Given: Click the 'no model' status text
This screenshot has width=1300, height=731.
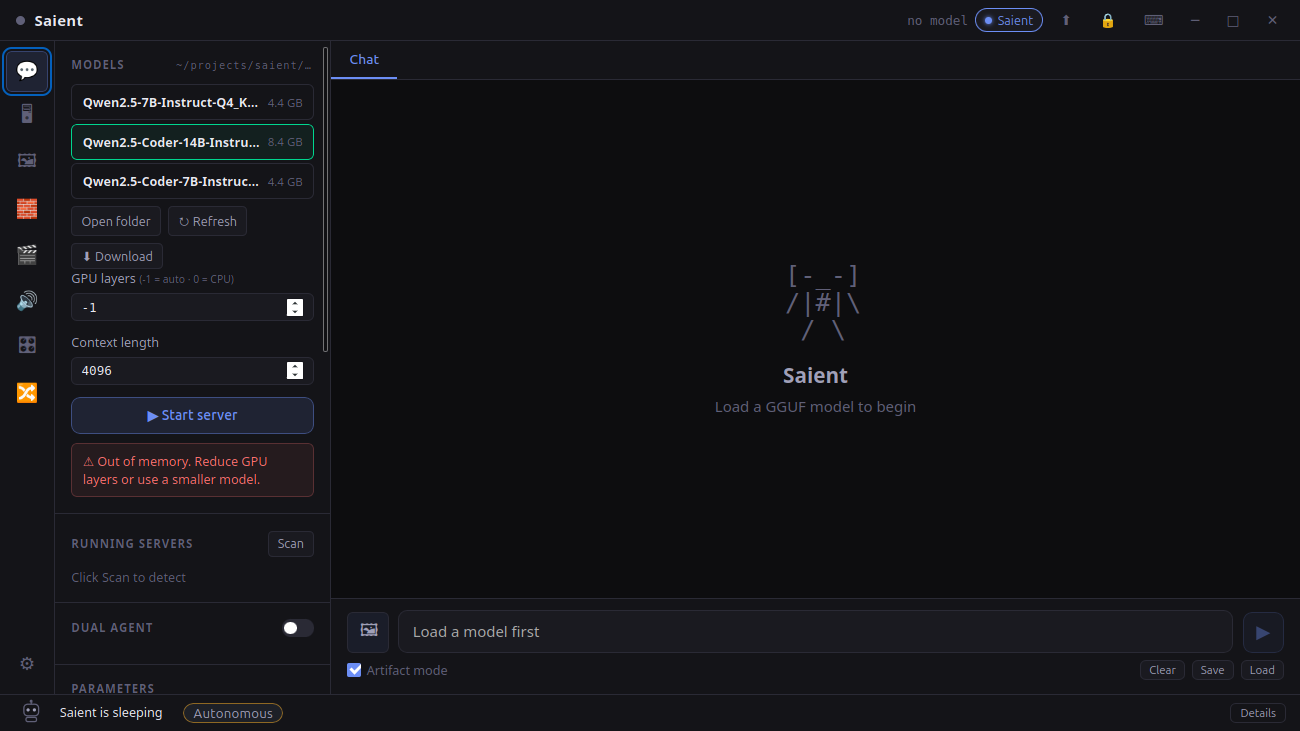Looking at the screenshot, I should [x=937, y=20].
